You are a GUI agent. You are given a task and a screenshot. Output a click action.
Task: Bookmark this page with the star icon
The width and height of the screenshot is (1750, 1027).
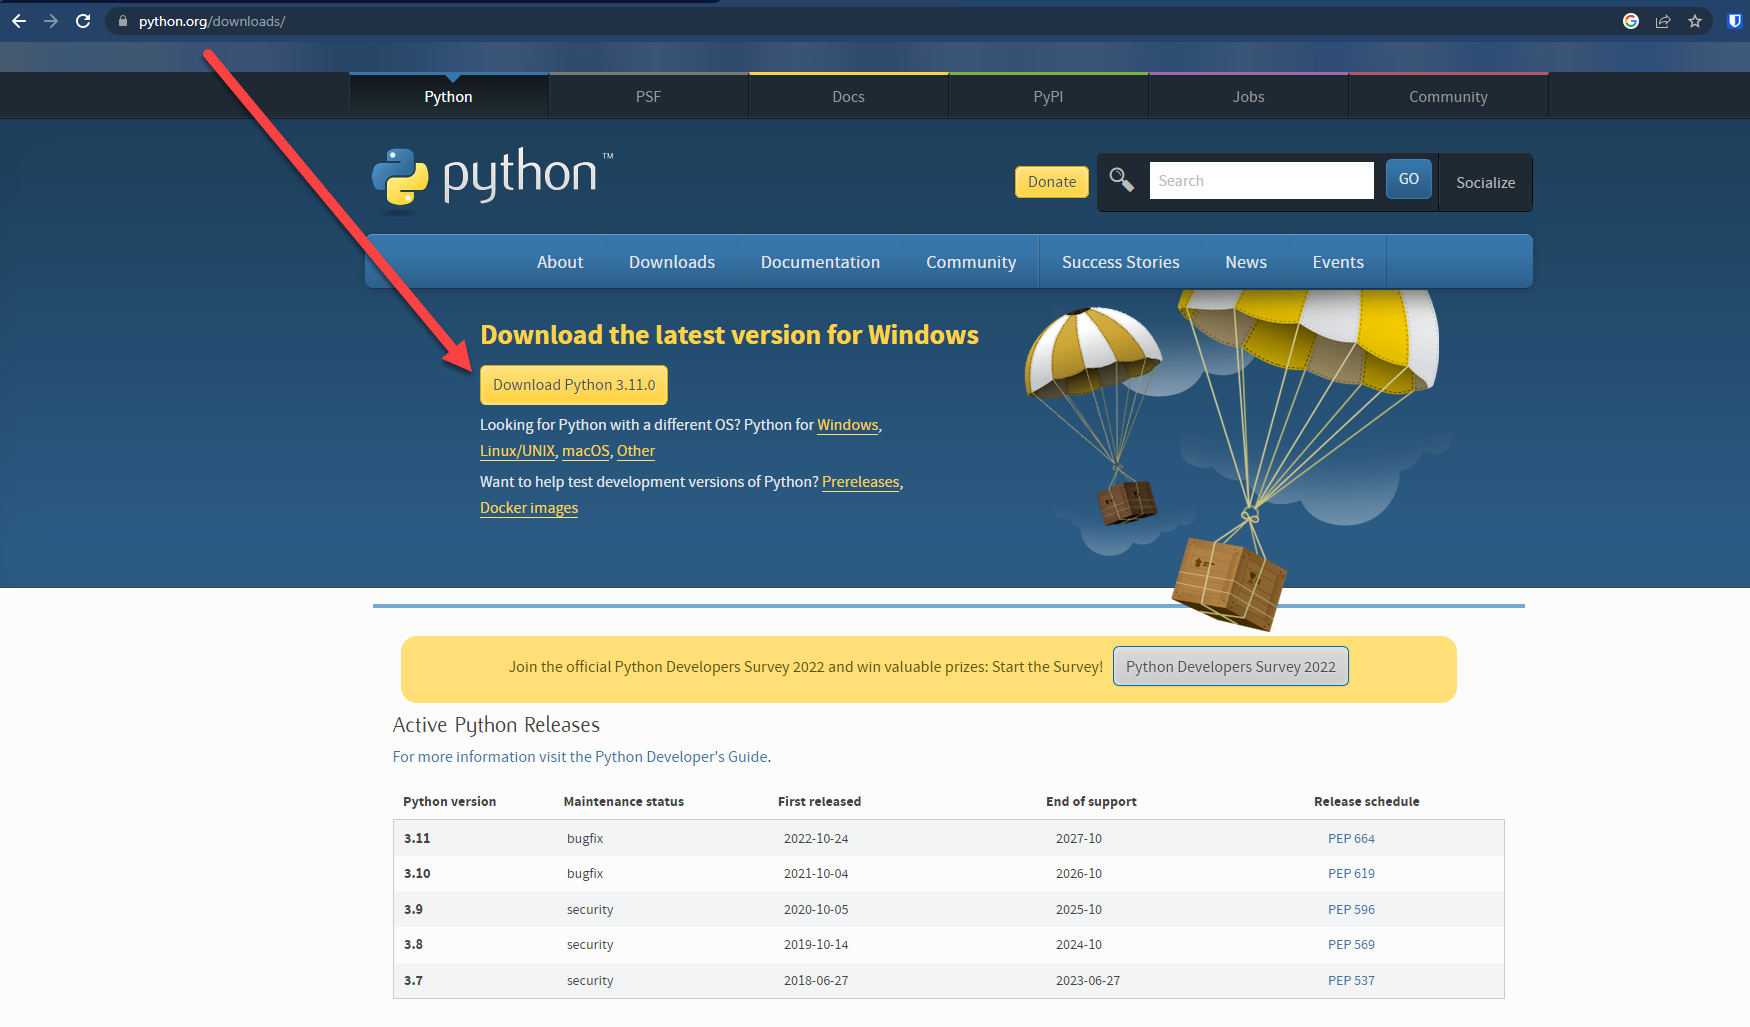click(x=1695, y=21)
